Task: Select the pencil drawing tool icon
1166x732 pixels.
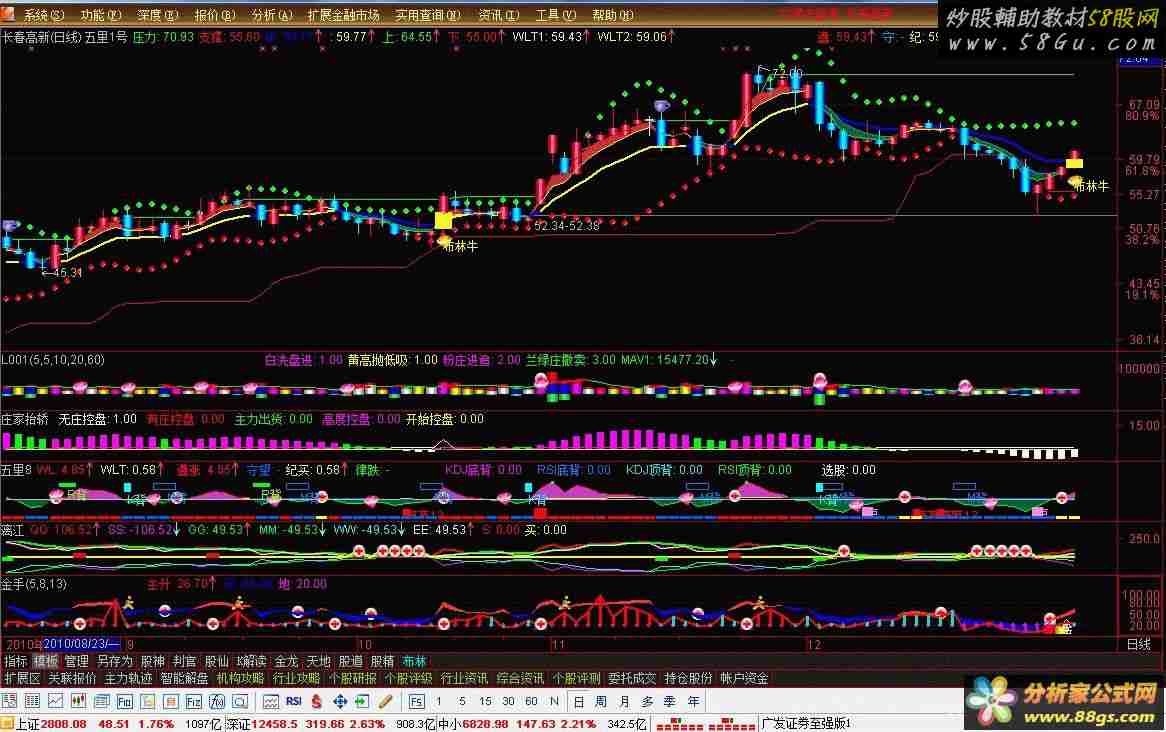Action: pos(385,701)
